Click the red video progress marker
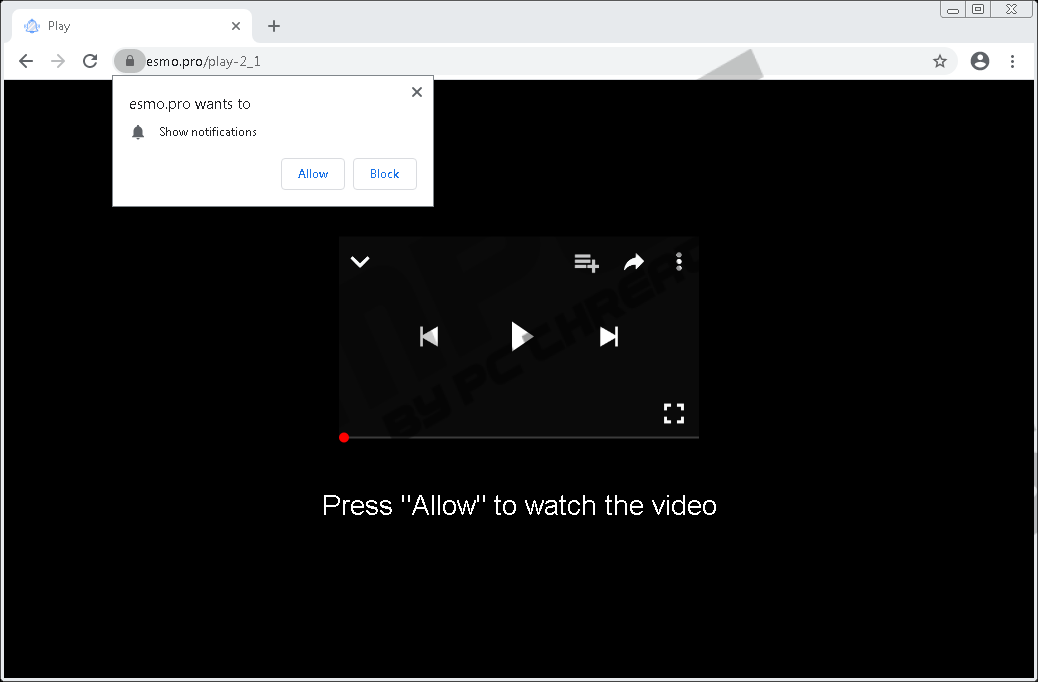This screenshot has height=682, width=1038. [344, 437]
